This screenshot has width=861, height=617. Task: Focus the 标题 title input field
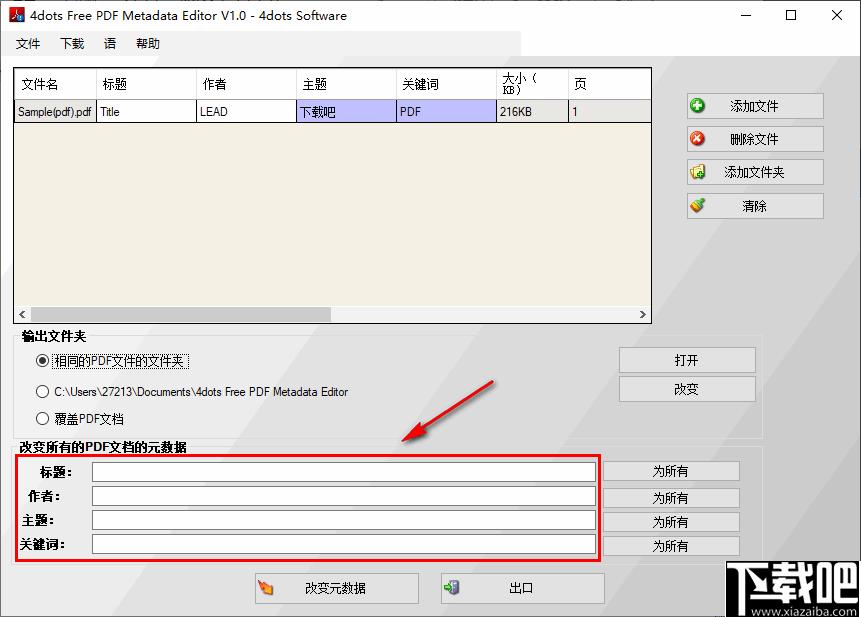click(344, 472)
